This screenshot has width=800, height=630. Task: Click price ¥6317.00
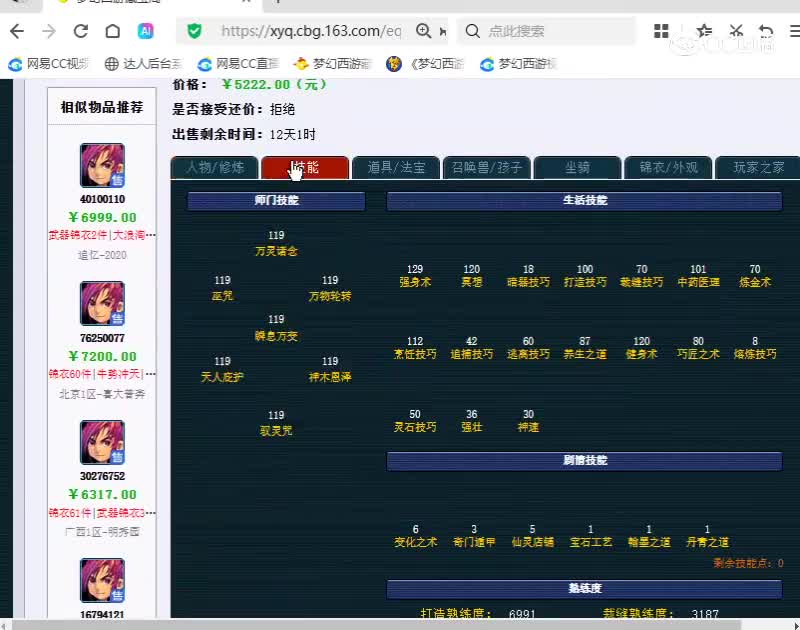click(x=102, y=495)
